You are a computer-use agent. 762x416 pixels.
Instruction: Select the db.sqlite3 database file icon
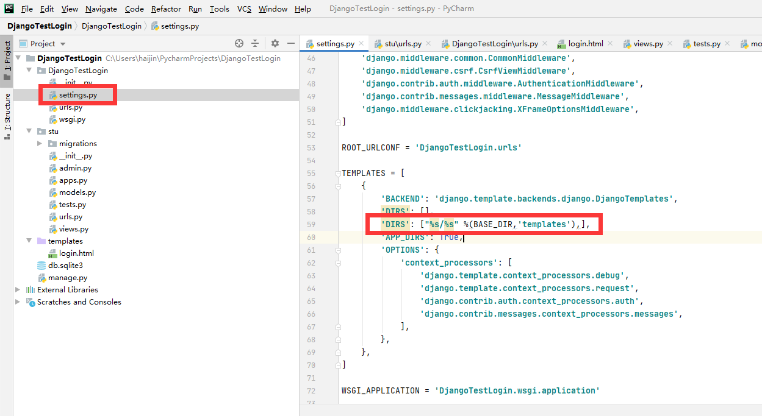click(x=42, y=265)
